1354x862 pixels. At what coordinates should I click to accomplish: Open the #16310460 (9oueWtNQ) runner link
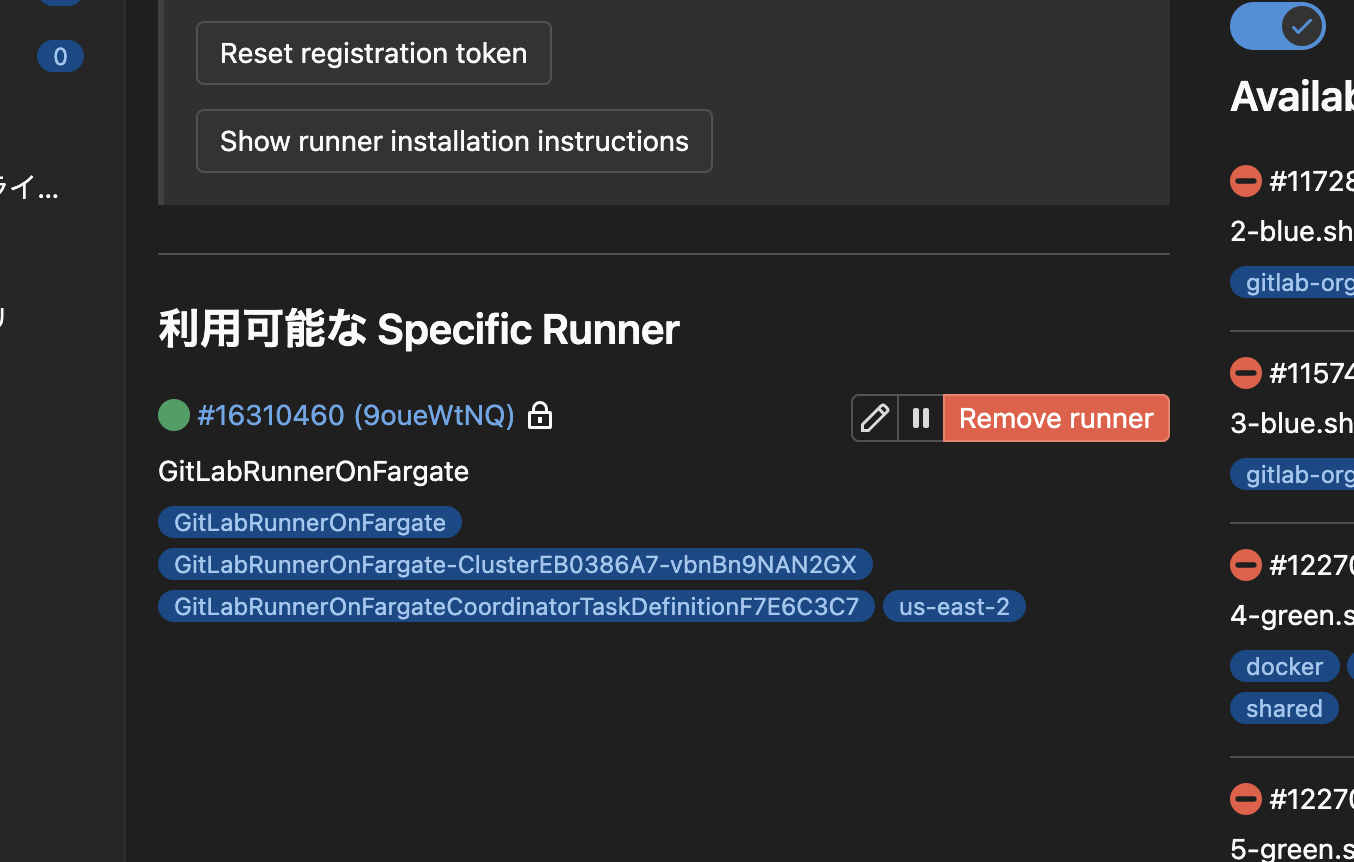pos(356,415)
